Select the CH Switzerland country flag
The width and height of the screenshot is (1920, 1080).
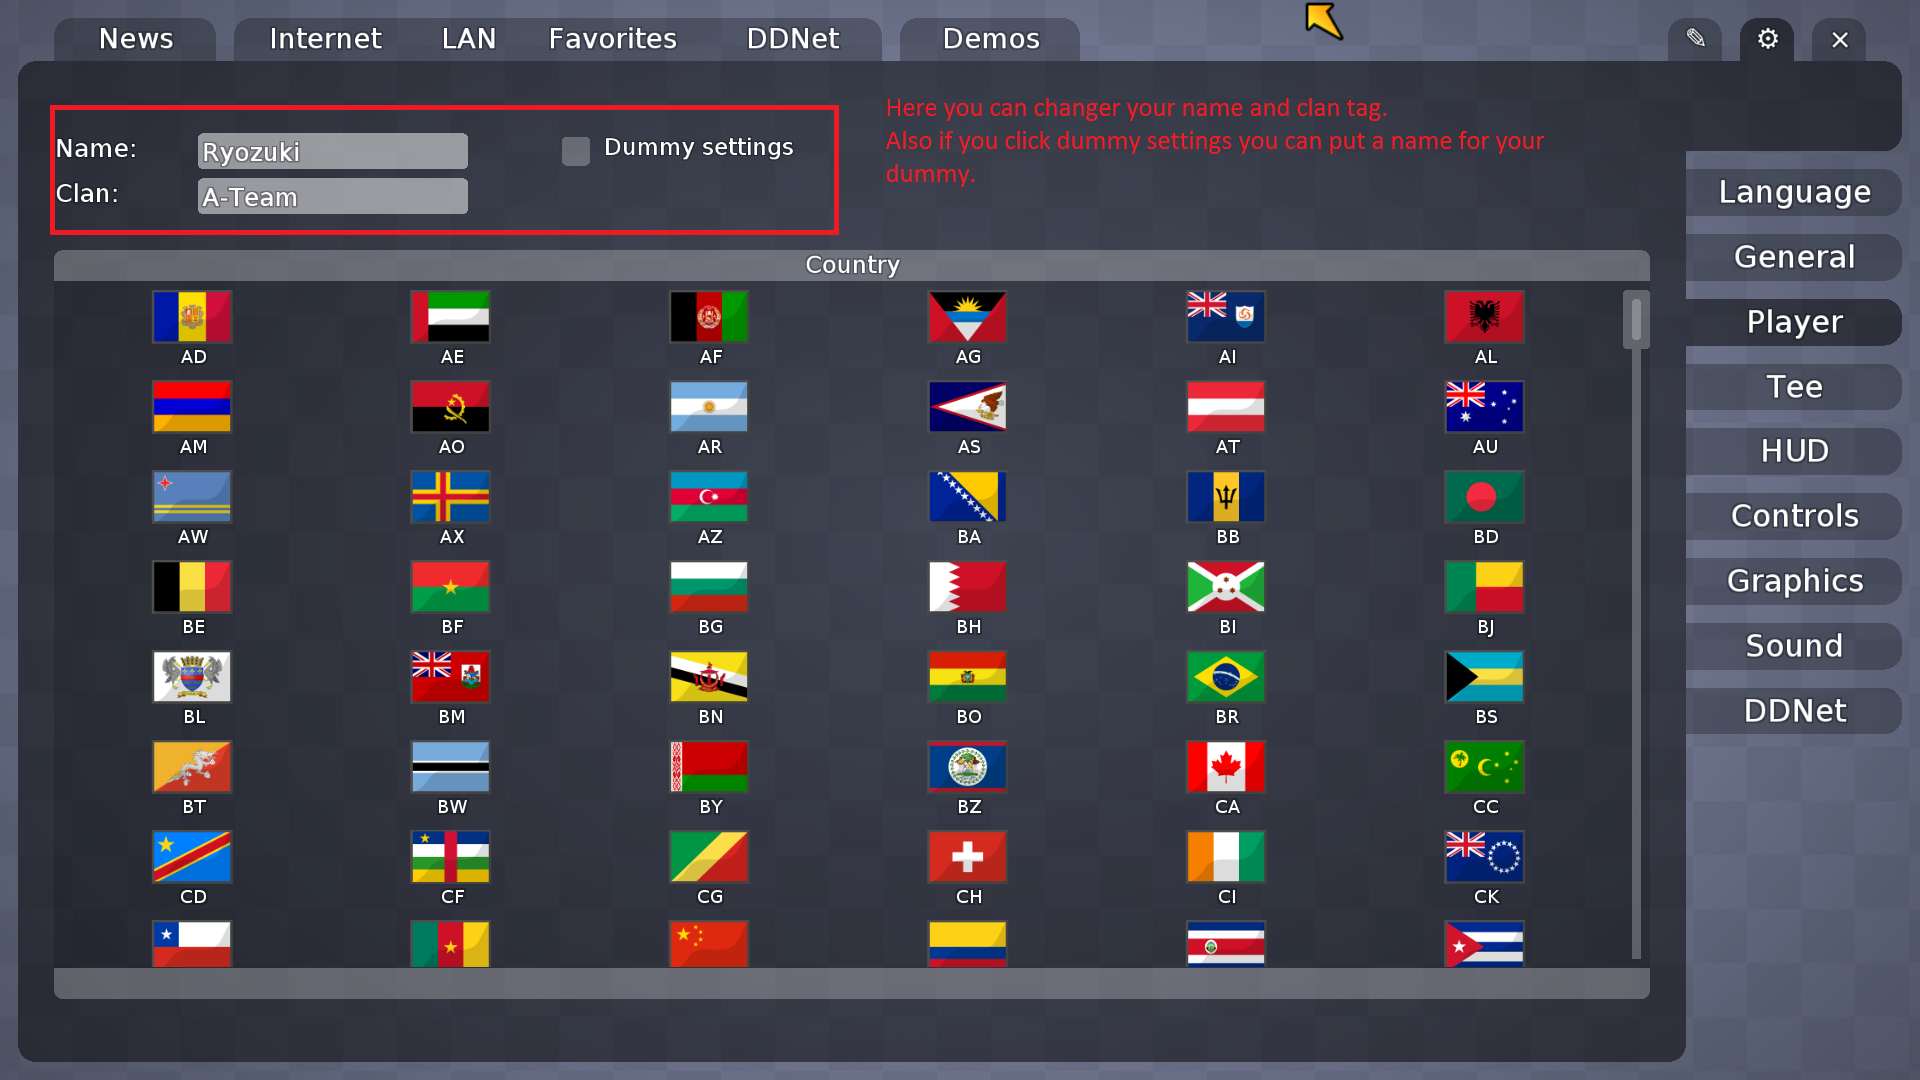click(x=966, y=856)
